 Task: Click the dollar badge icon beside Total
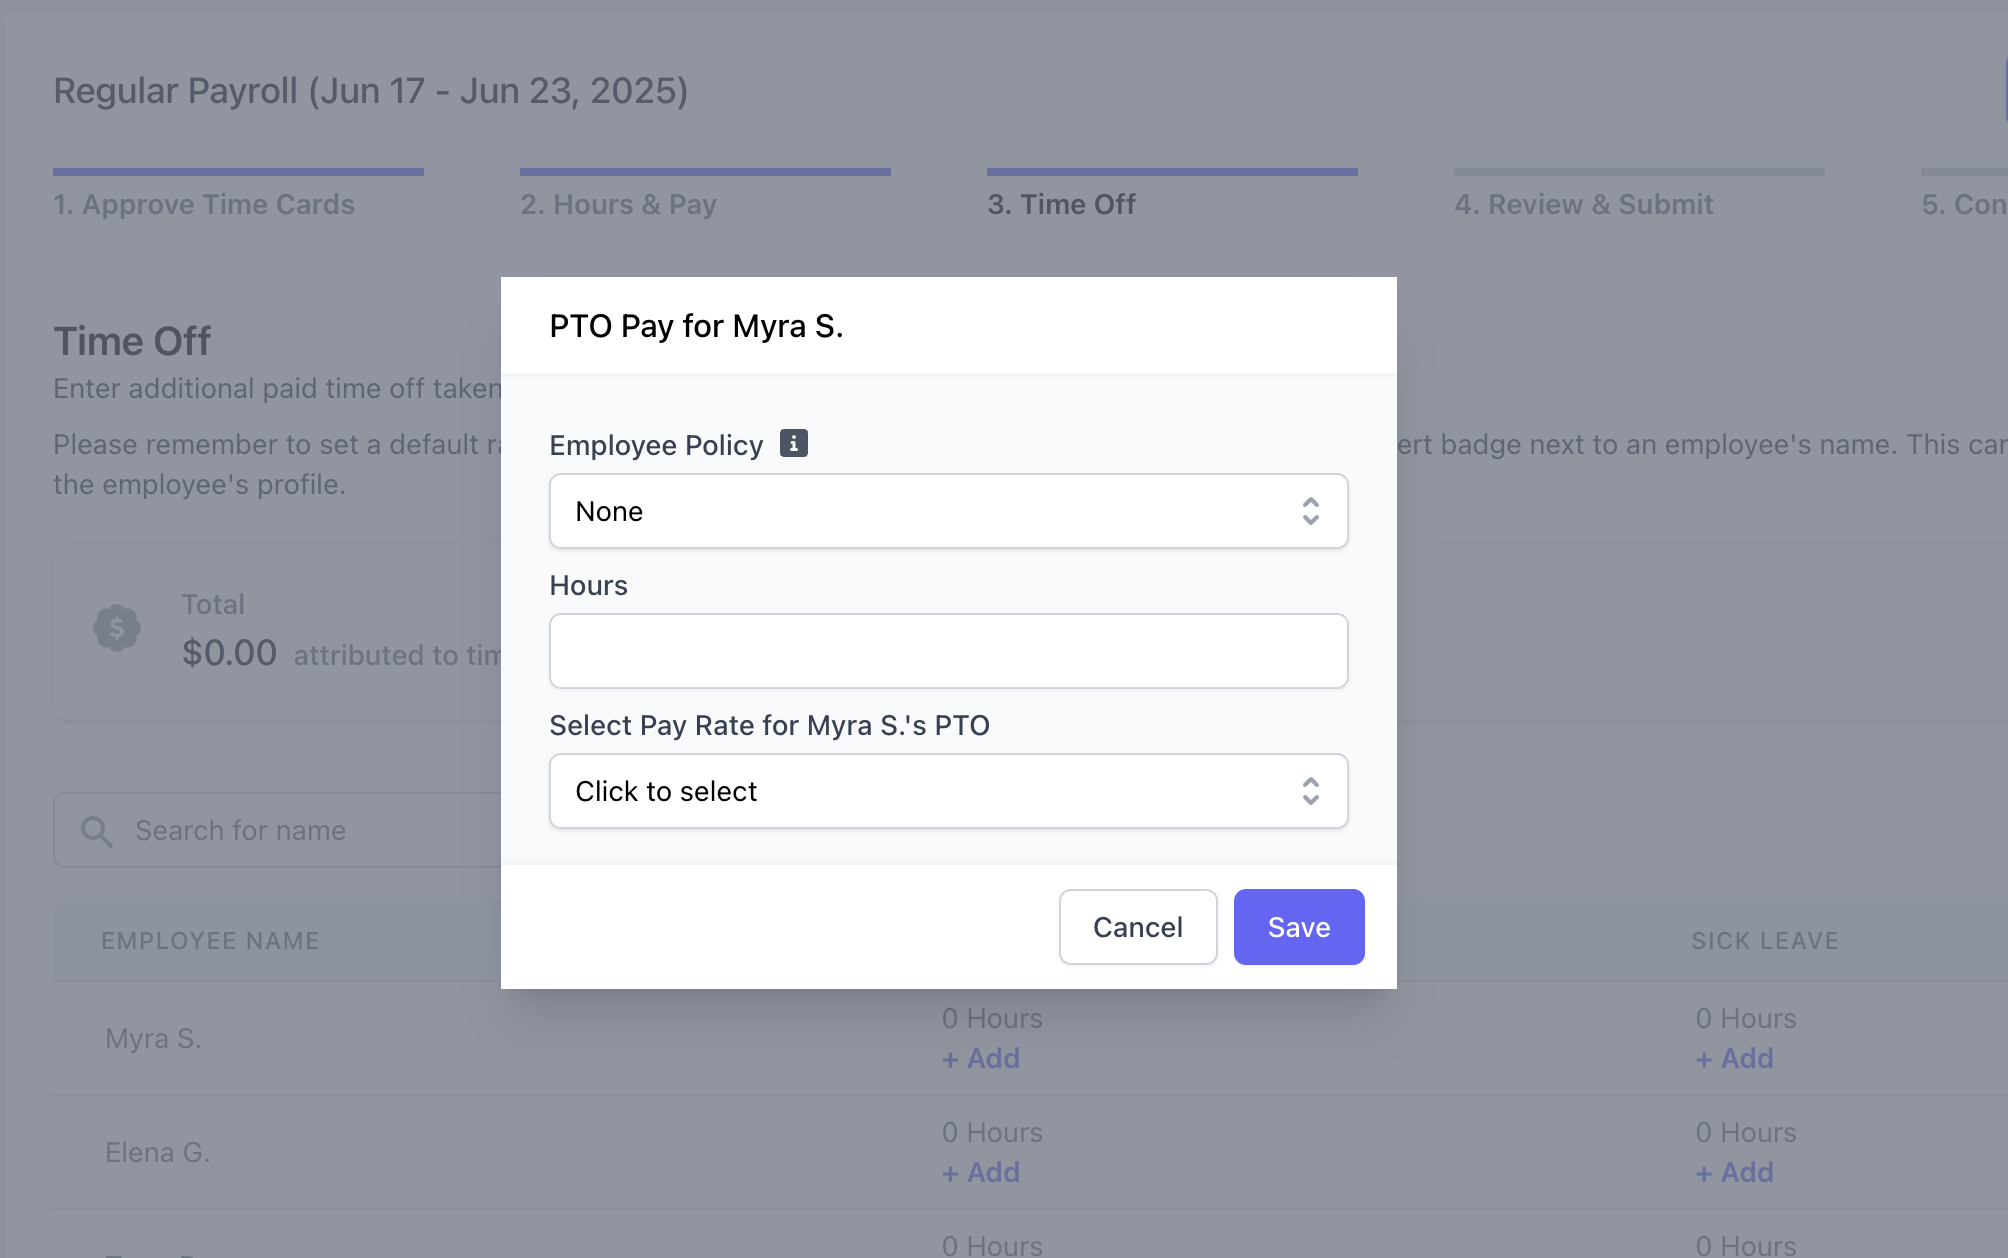pyautogui.click(x=117, y=628)
